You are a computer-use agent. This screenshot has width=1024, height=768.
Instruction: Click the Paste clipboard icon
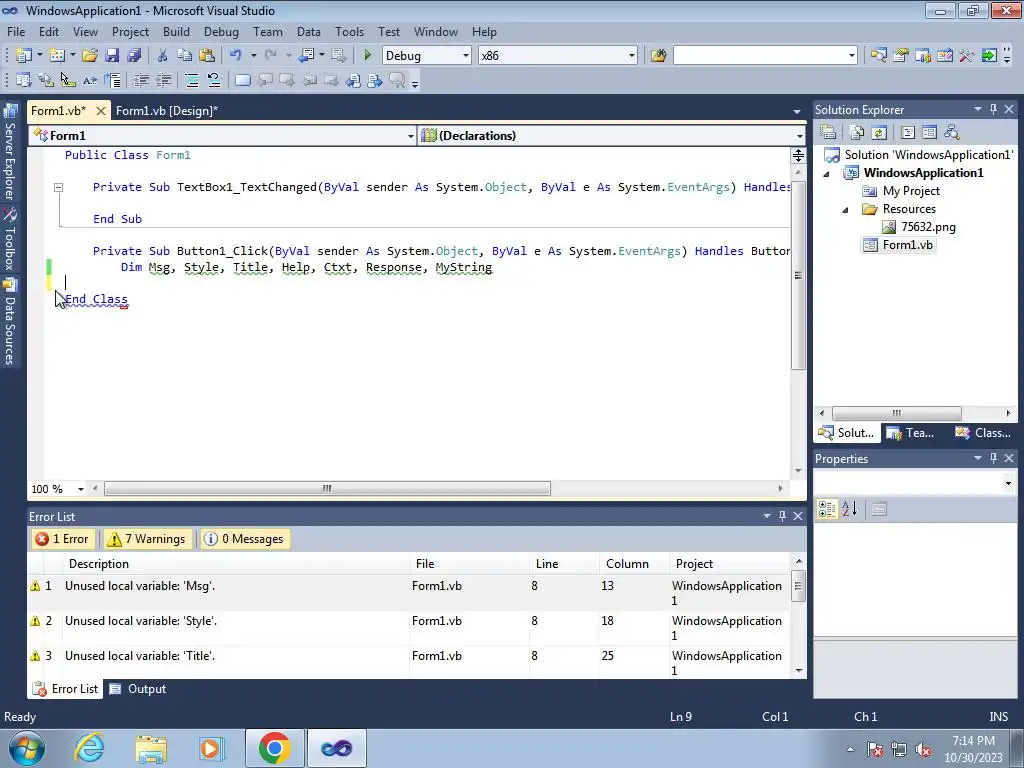coord(207,56)
